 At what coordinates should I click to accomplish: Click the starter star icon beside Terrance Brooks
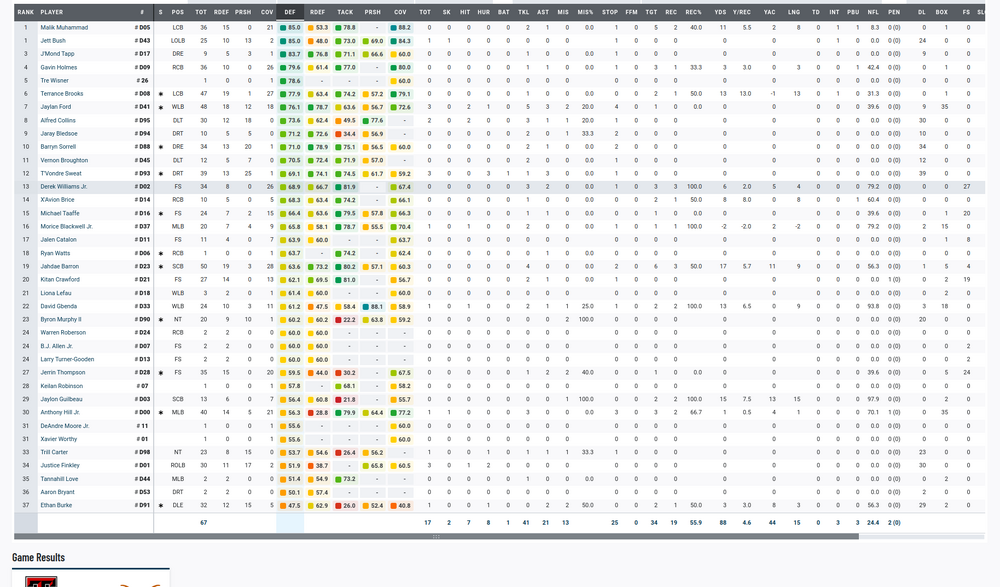point(161,93)
